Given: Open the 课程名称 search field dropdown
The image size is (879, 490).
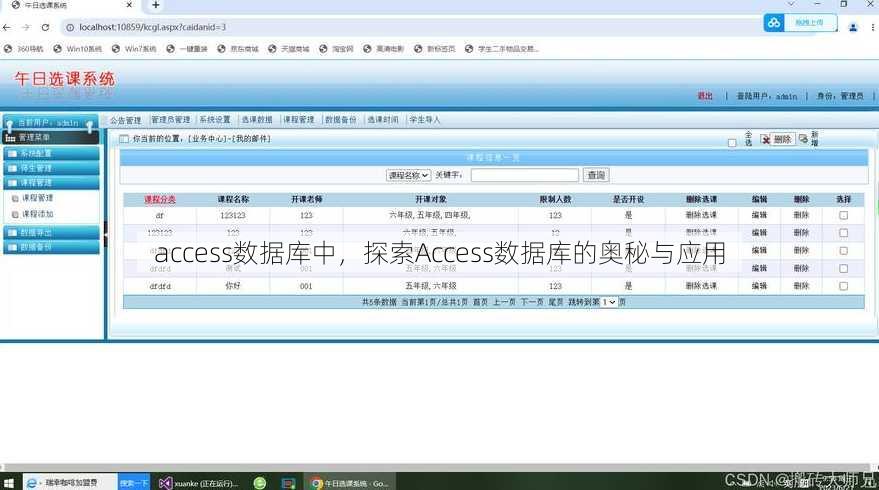Looking at the screenshot, I should pos(408,175).
